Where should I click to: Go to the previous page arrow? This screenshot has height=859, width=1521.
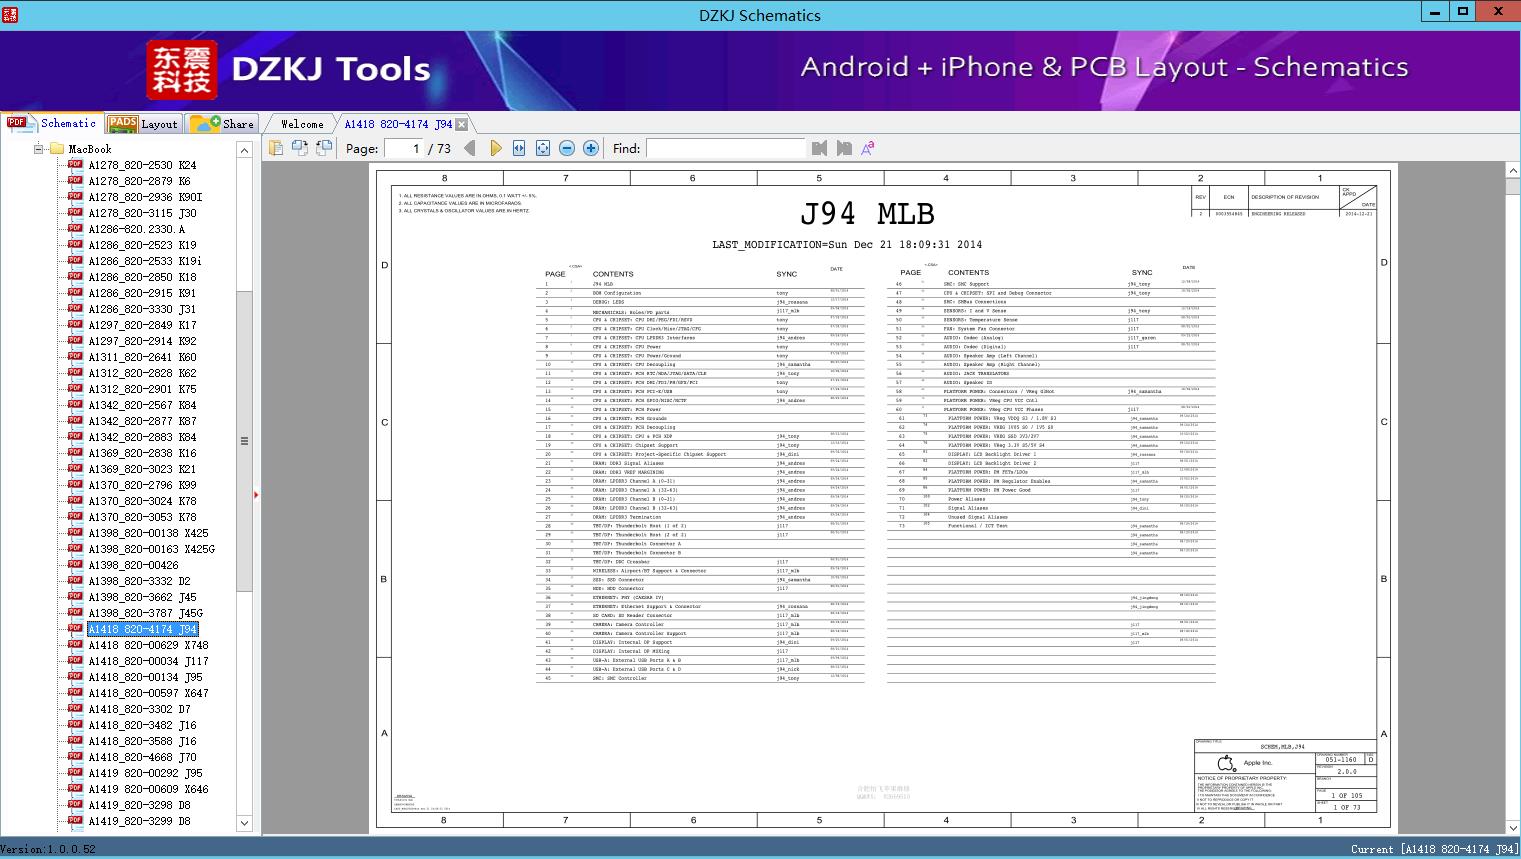470,148
